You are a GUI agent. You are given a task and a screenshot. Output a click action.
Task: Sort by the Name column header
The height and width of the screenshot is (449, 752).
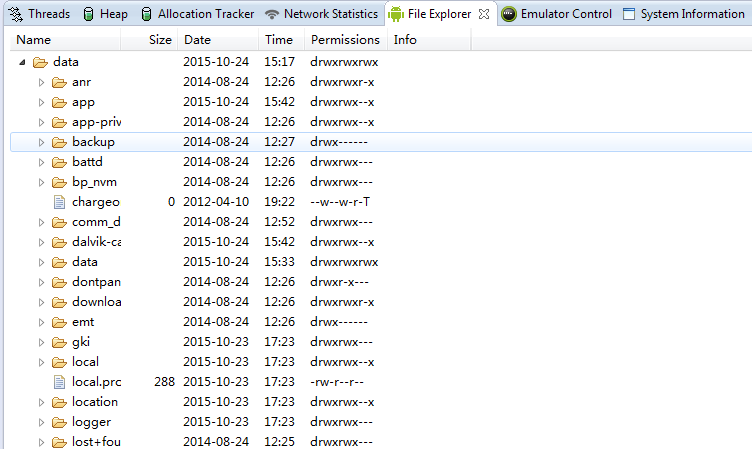pyautogui.click(x=65, y=40)
